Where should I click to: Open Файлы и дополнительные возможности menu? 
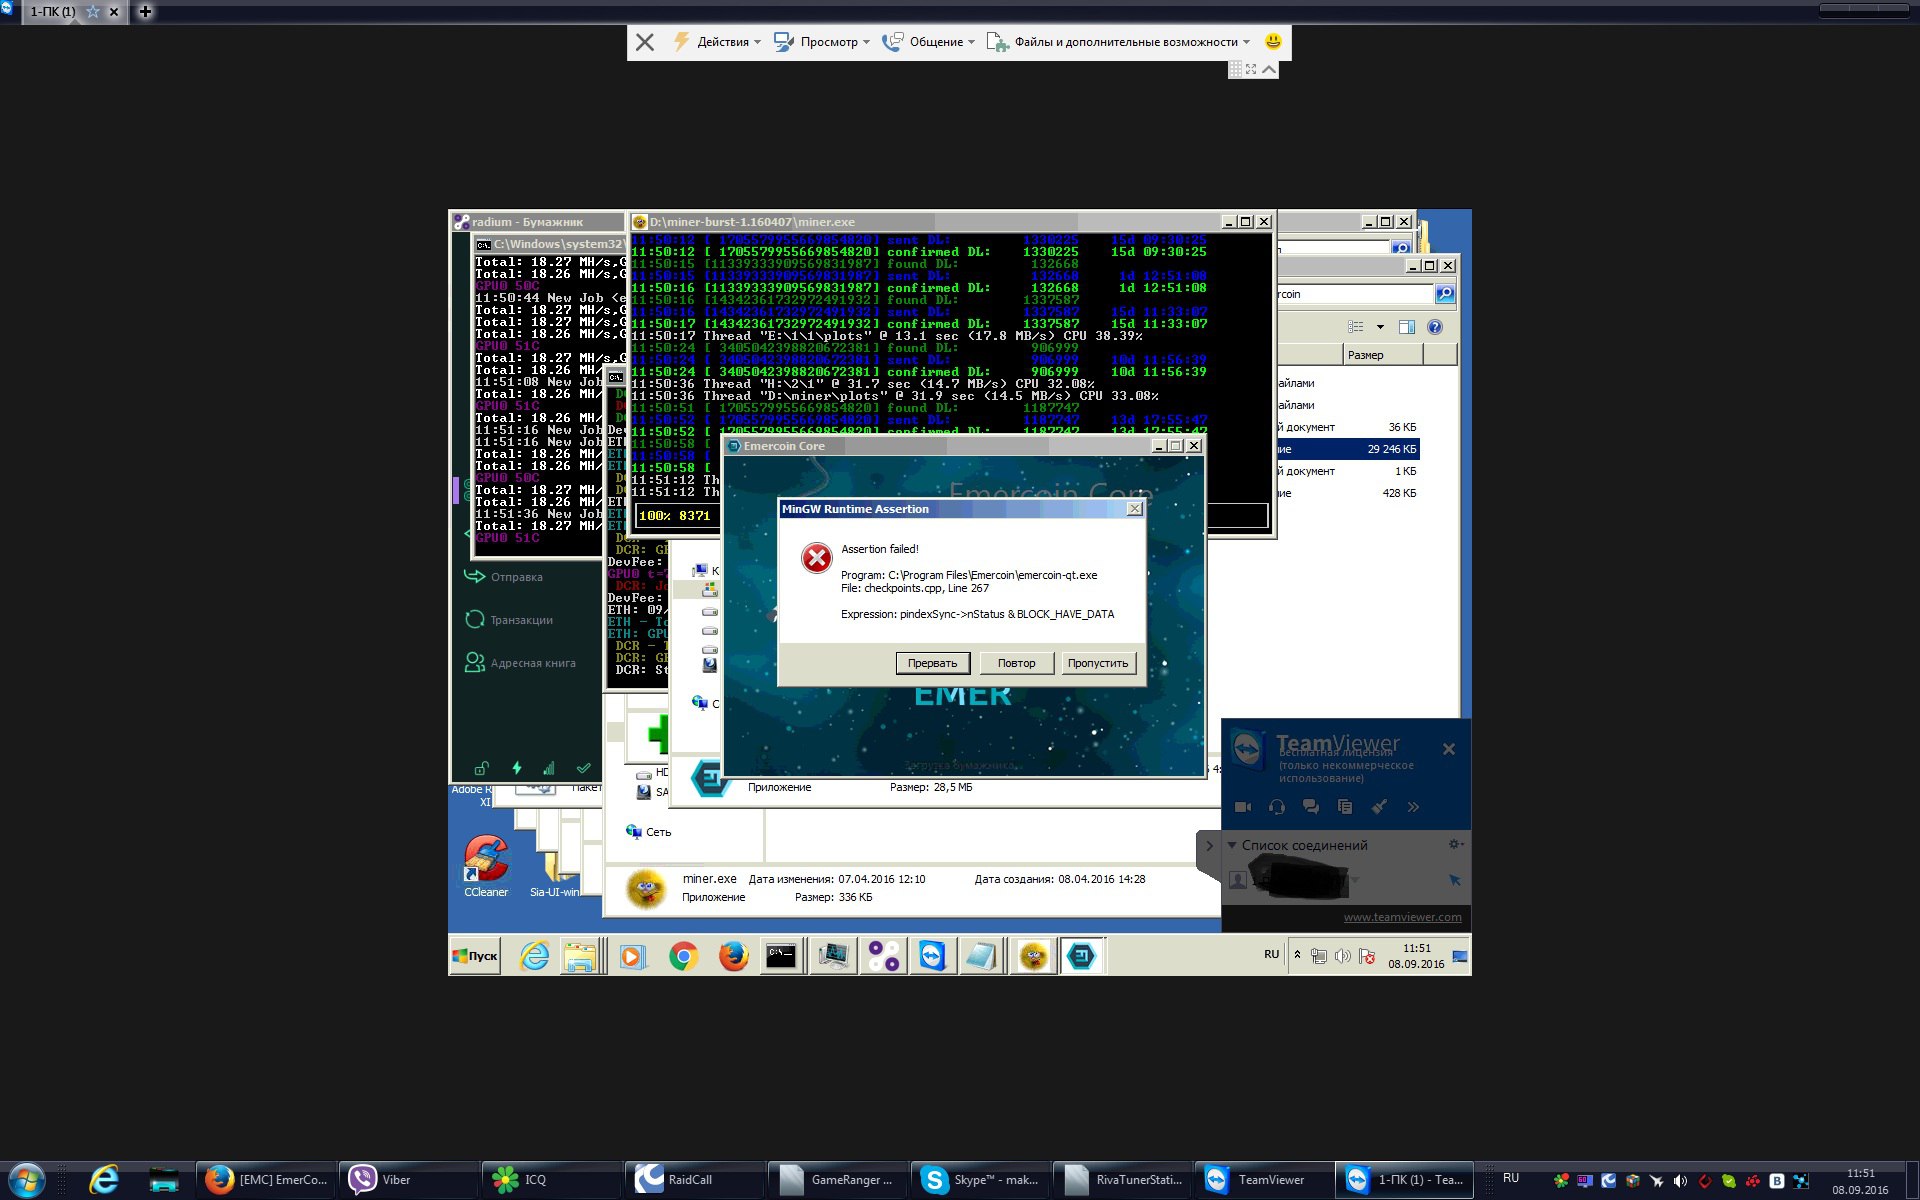(x=1119, y=42)
